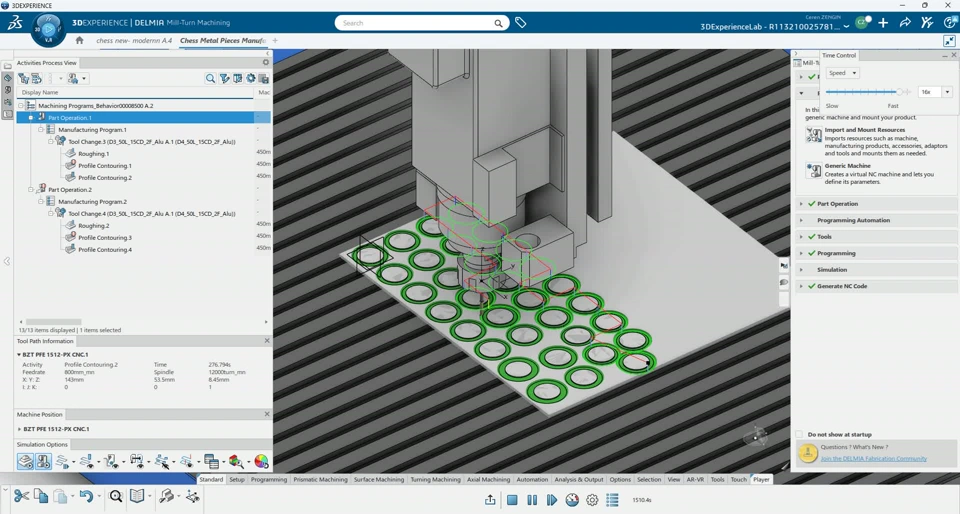Step forward in simulation playback
Screen dimensions: 960x514
pyautogui.click(x=552, y=500)
